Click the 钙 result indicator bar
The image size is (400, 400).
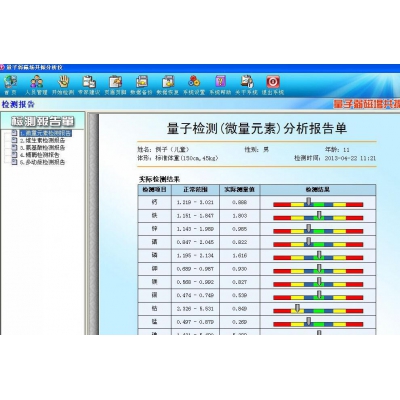point(318,203)
